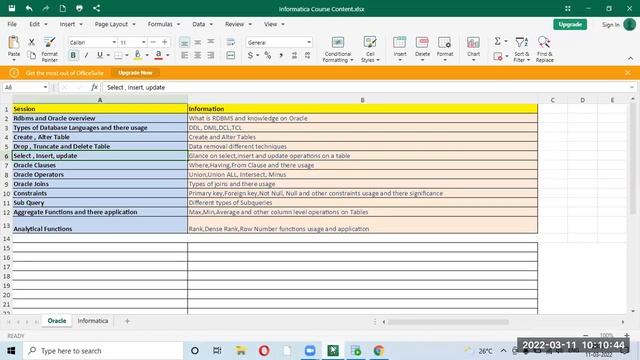Add a new sheet with the plus button
The height and width of the screenshot is (360, 640).
point(127,321)
